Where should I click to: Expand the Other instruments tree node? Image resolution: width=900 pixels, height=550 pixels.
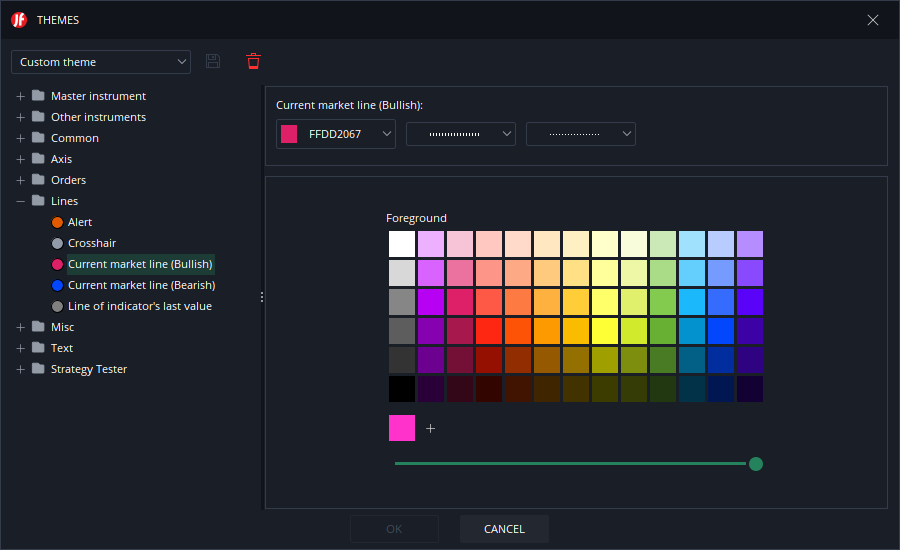click(21, 117)
